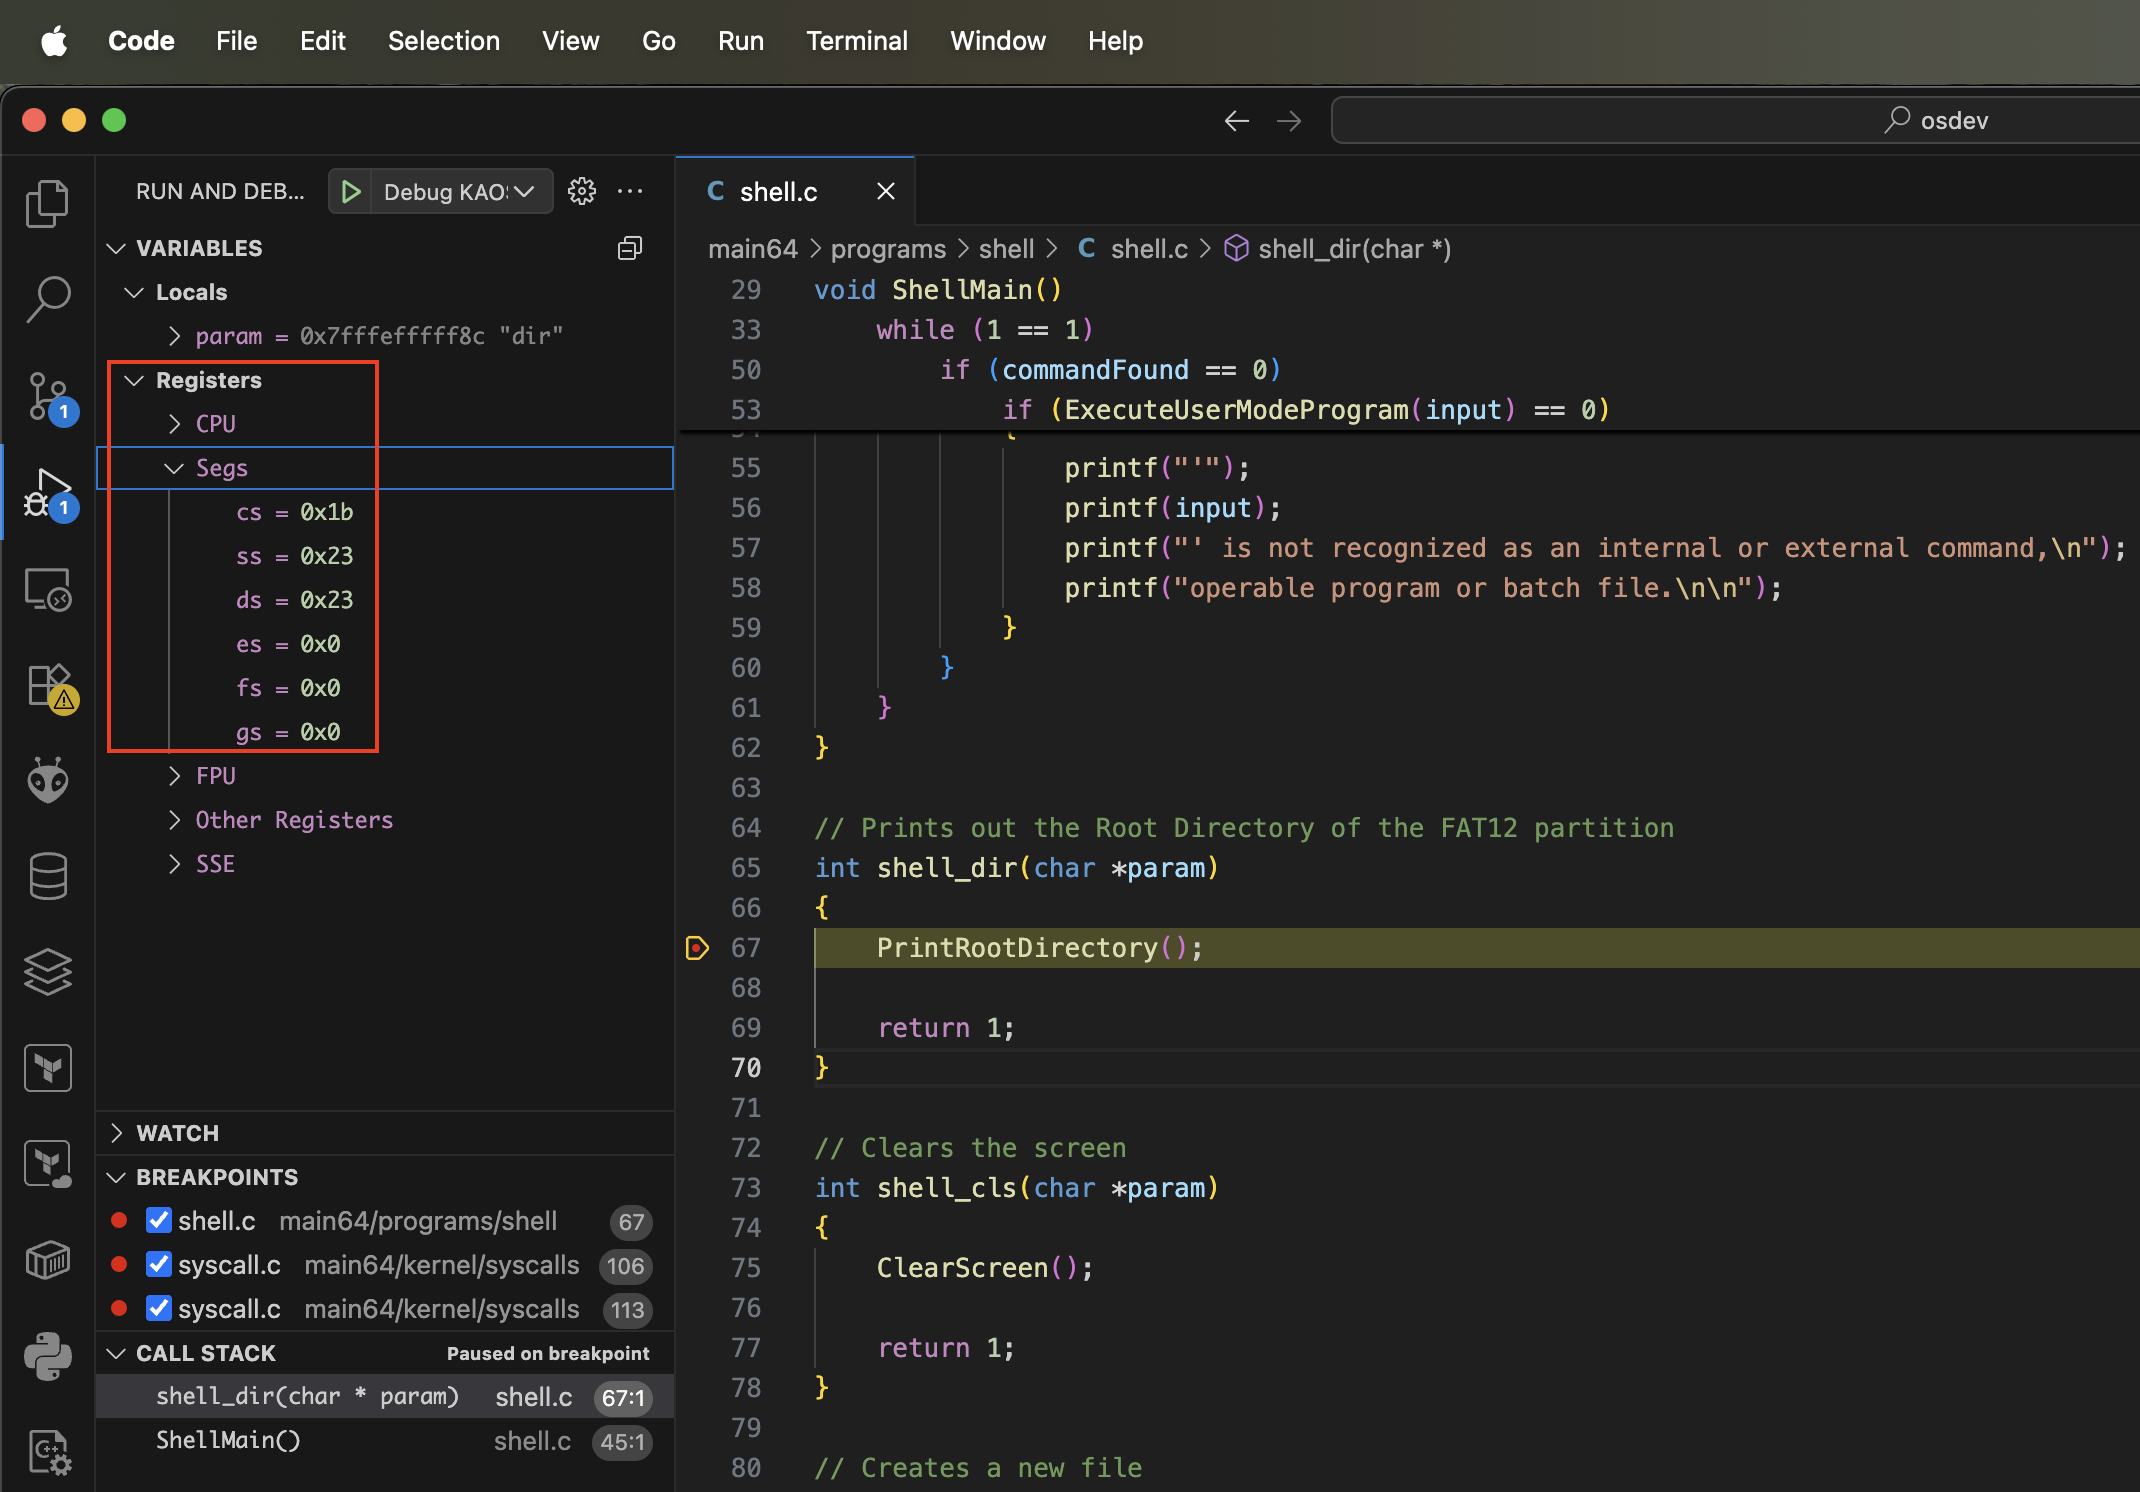Screen dimensions: 2140x1492
Task: Open the File menu
Action: (237, 41)
